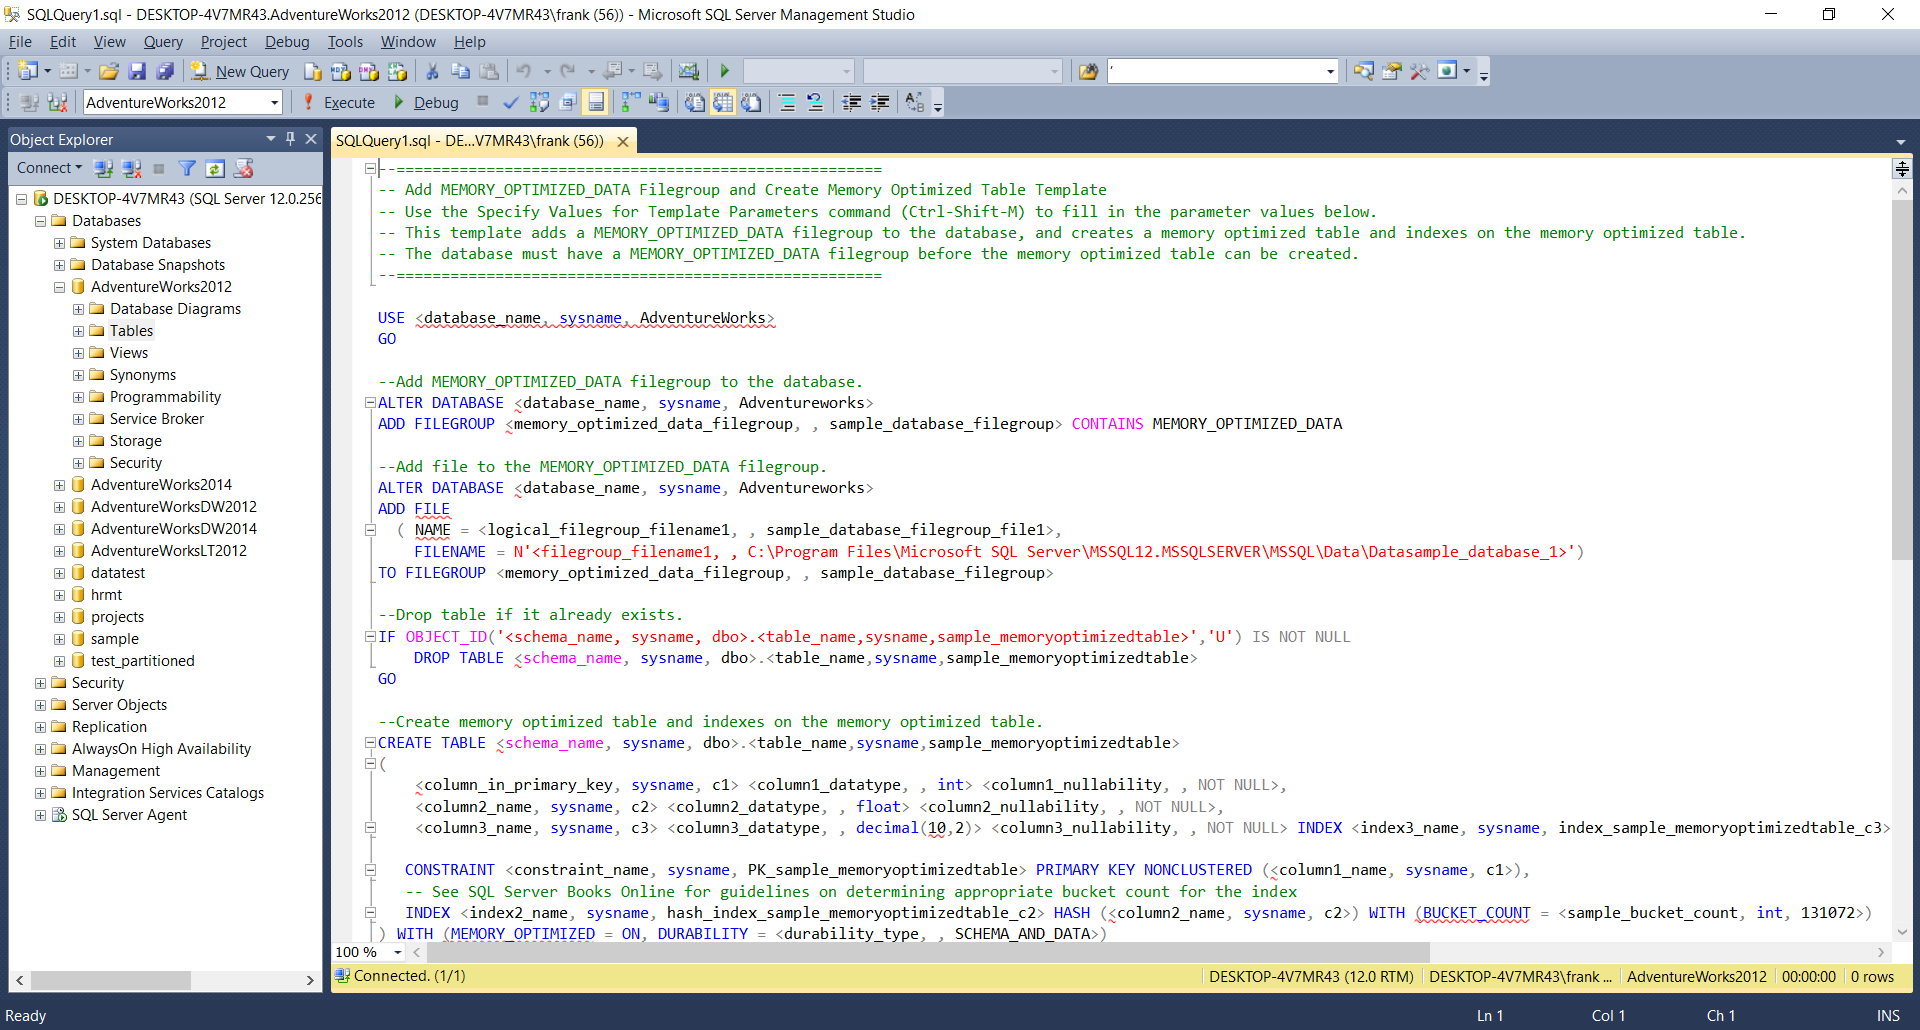Click the editor split handle above scrollbar
Screen dimensions: 1920x1030
click(x=1902, y=170)
